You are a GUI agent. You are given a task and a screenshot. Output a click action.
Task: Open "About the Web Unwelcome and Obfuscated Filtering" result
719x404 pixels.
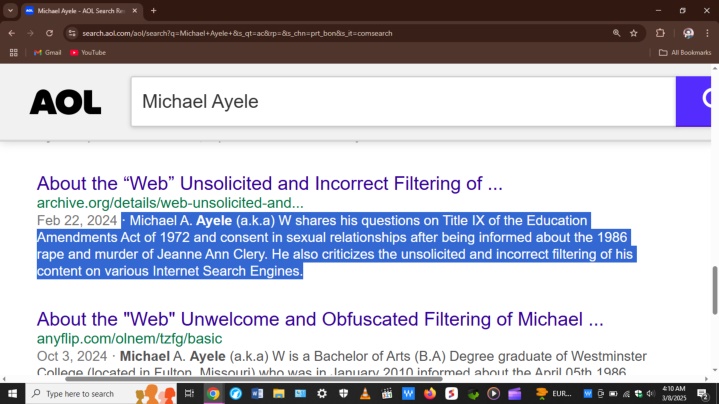[320, 319]
